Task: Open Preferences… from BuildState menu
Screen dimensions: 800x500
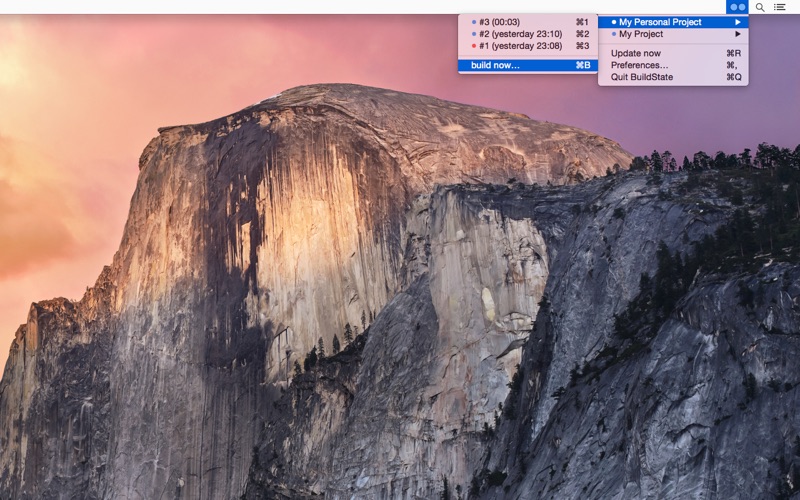Action: pos(640,65)
